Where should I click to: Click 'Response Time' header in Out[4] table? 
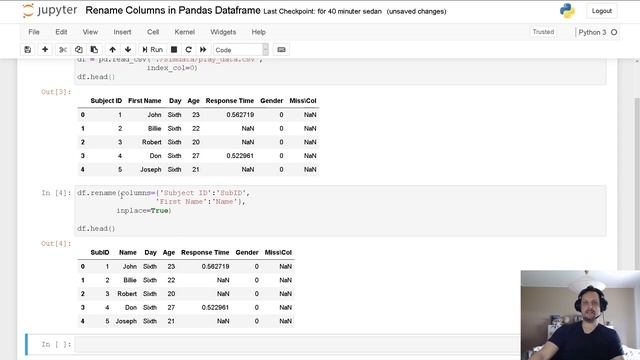[205, 253]
